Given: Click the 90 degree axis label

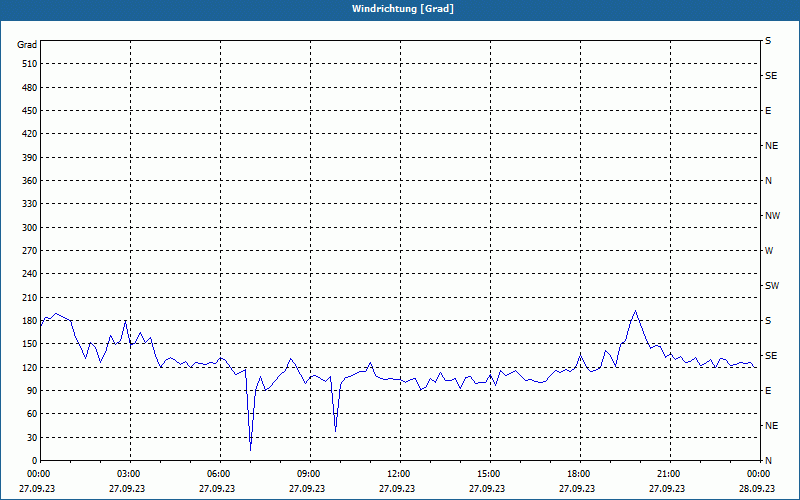Looking at the screenshot, I should 32,391.
